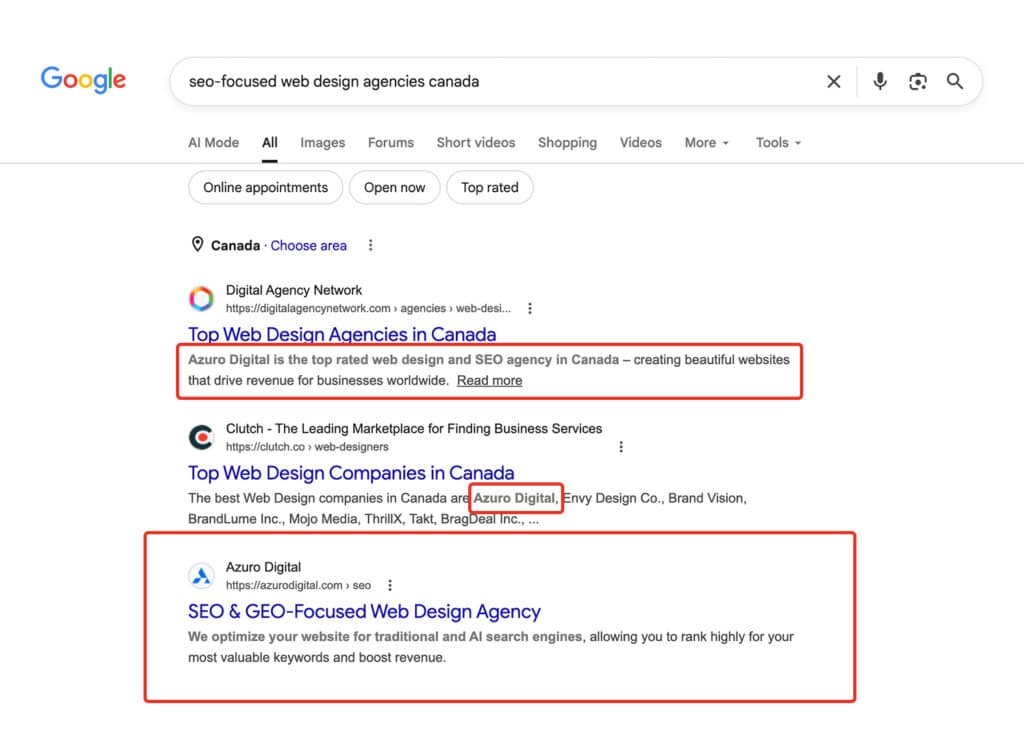
Task: Open the Forums tab
Action: [x=391, y=142]
